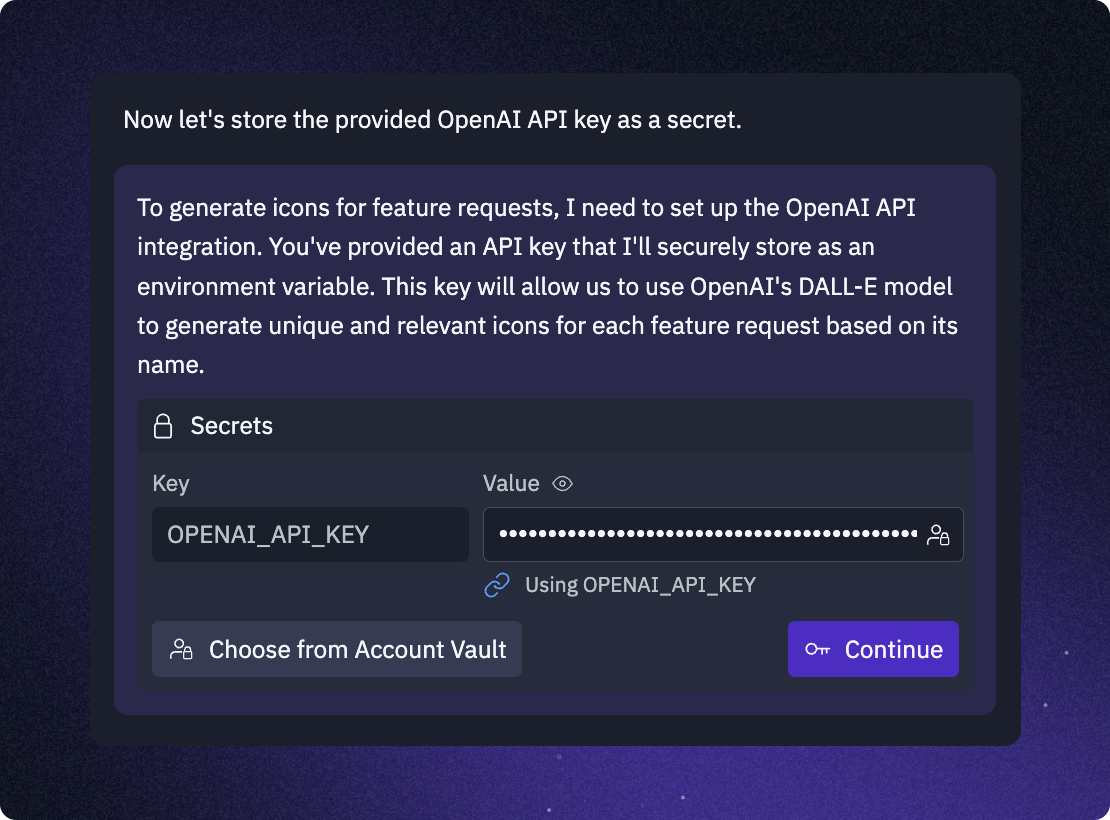Click the Key column label
The height and width of the screenshot is (820, 1110).
point(171,484)
